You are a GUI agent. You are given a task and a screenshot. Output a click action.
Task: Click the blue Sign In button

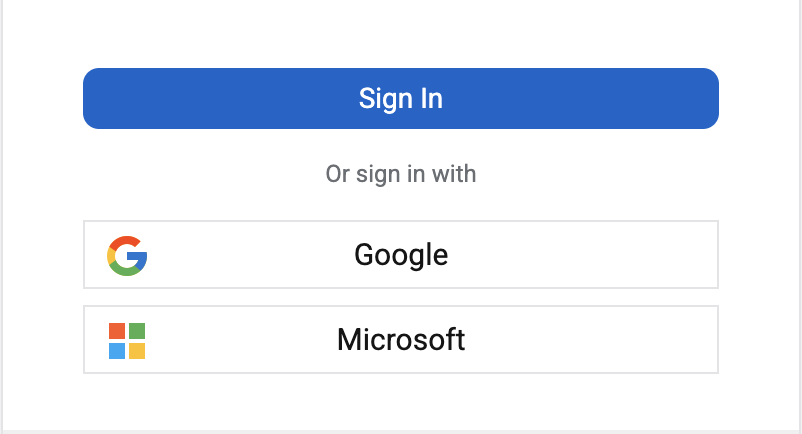tap(400, 98)
